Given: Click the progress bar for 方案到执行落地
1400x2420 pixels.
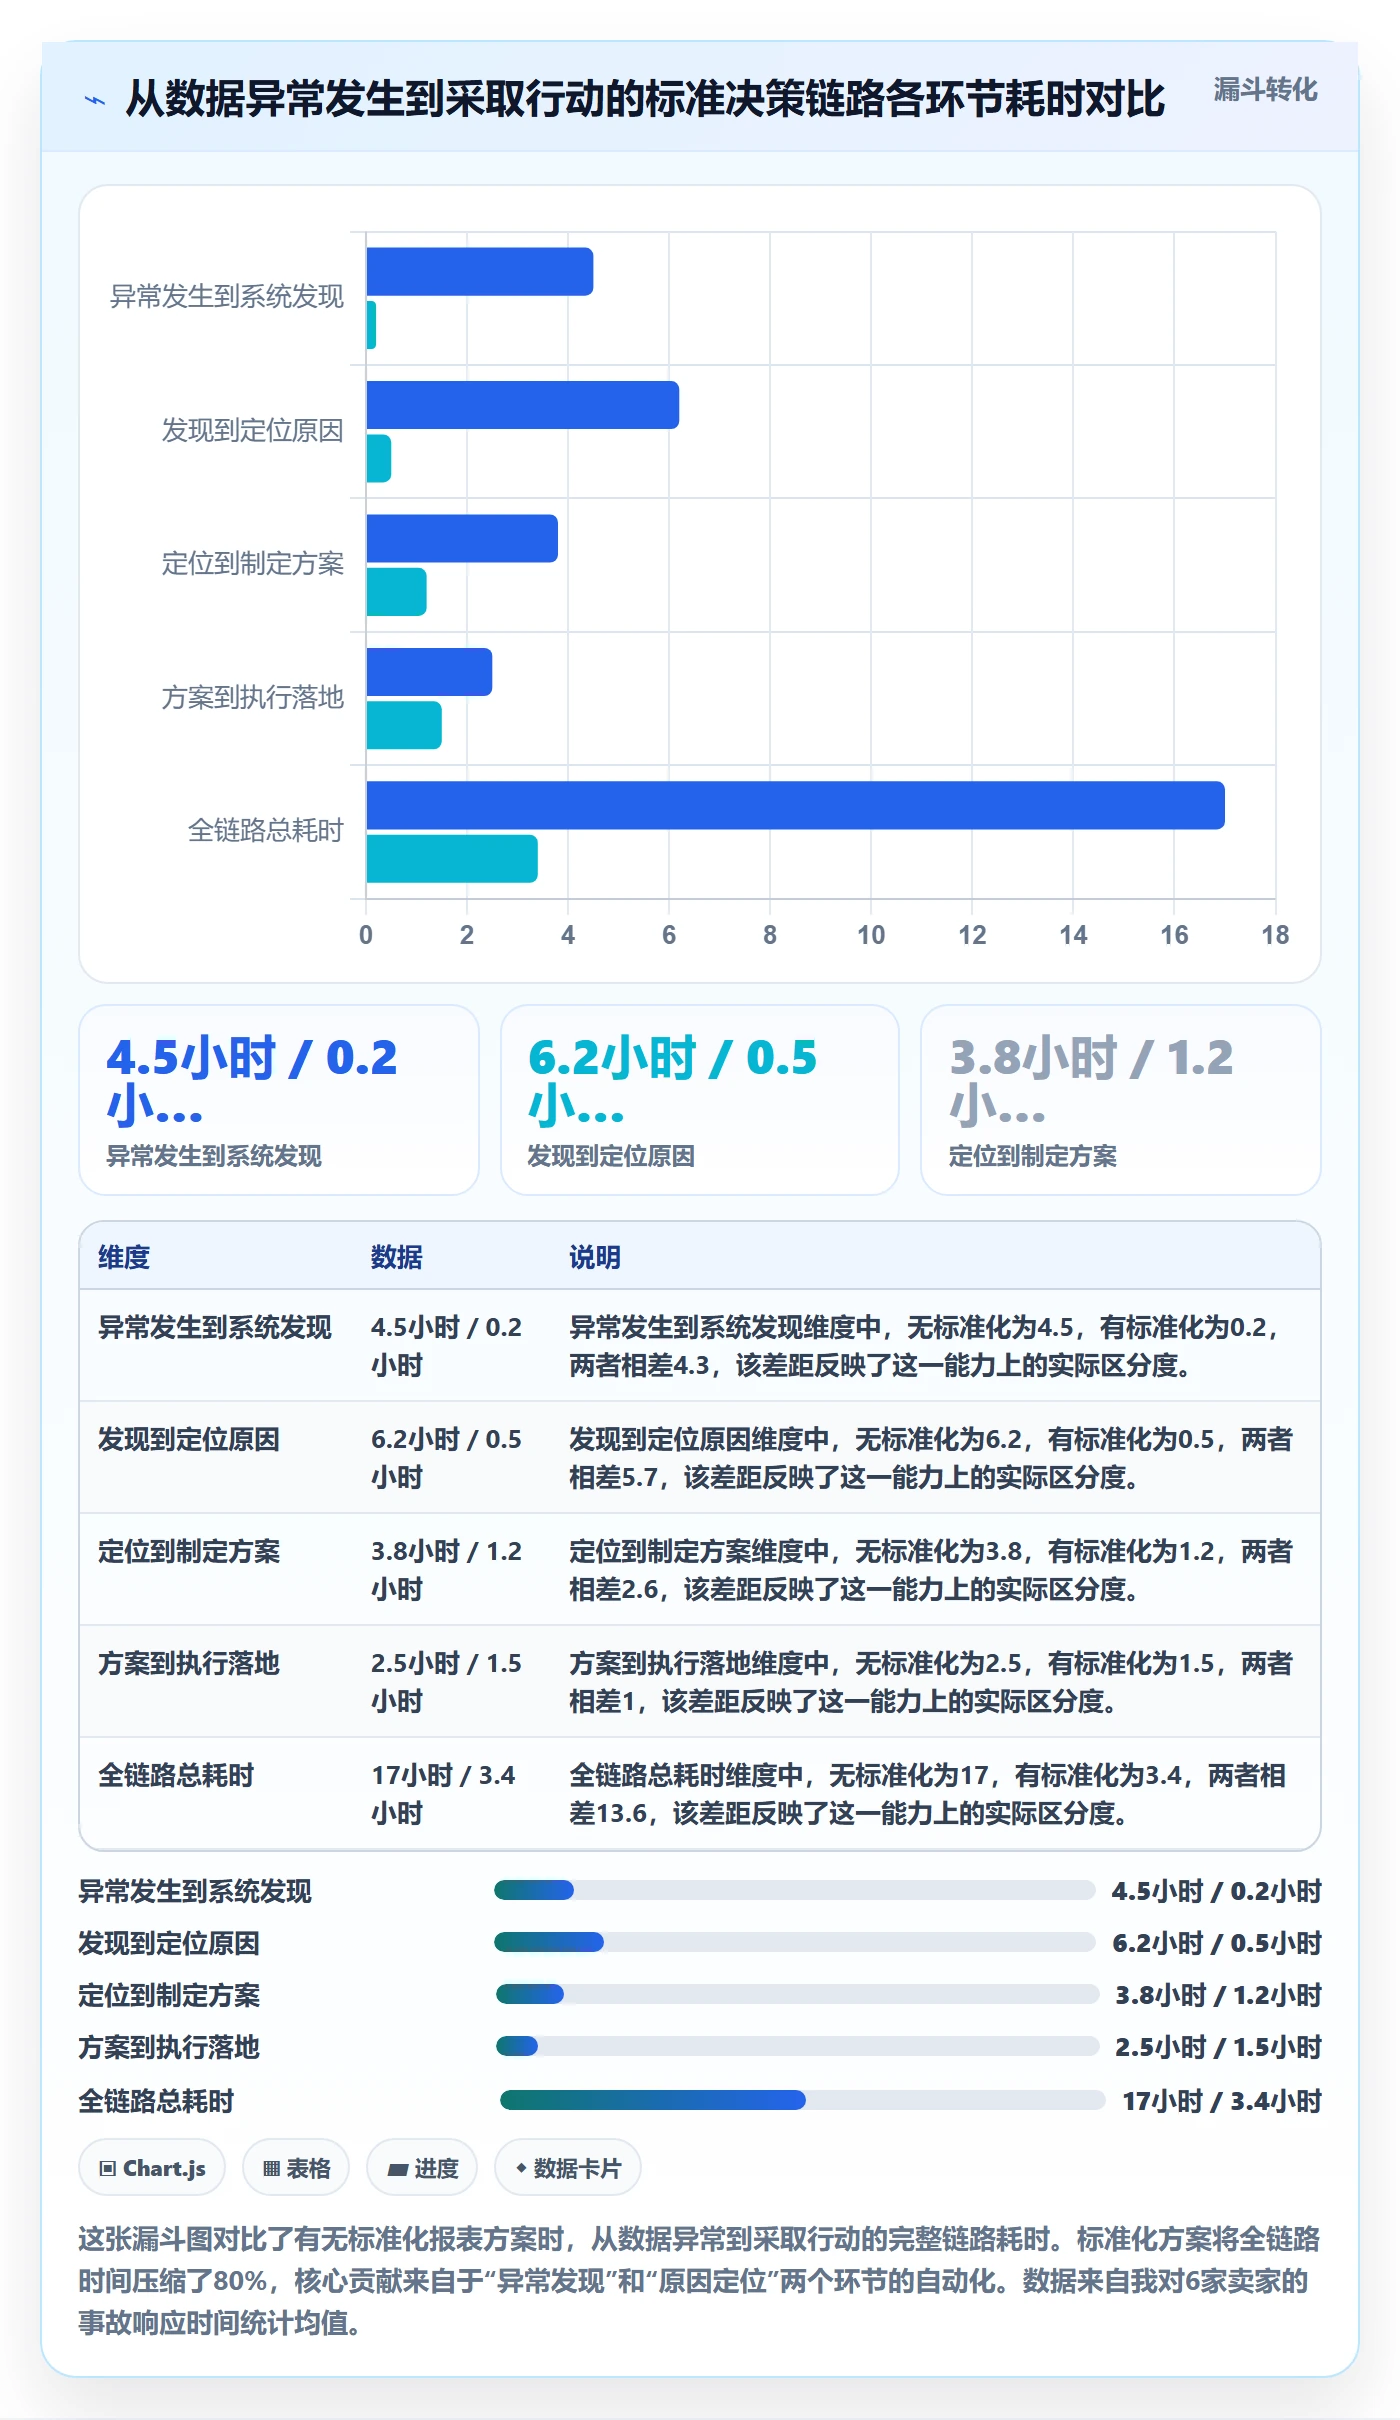Looking at the screenshot, I should (798, 2046).
